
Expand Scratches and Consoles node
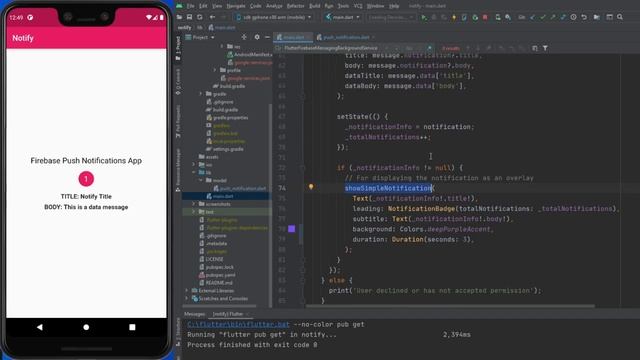tap(187, 298)
